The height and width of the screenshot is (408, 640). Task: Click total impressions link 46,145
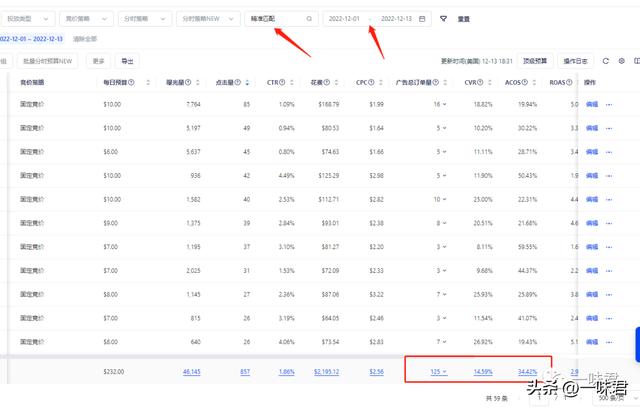(x=192, y=372)
